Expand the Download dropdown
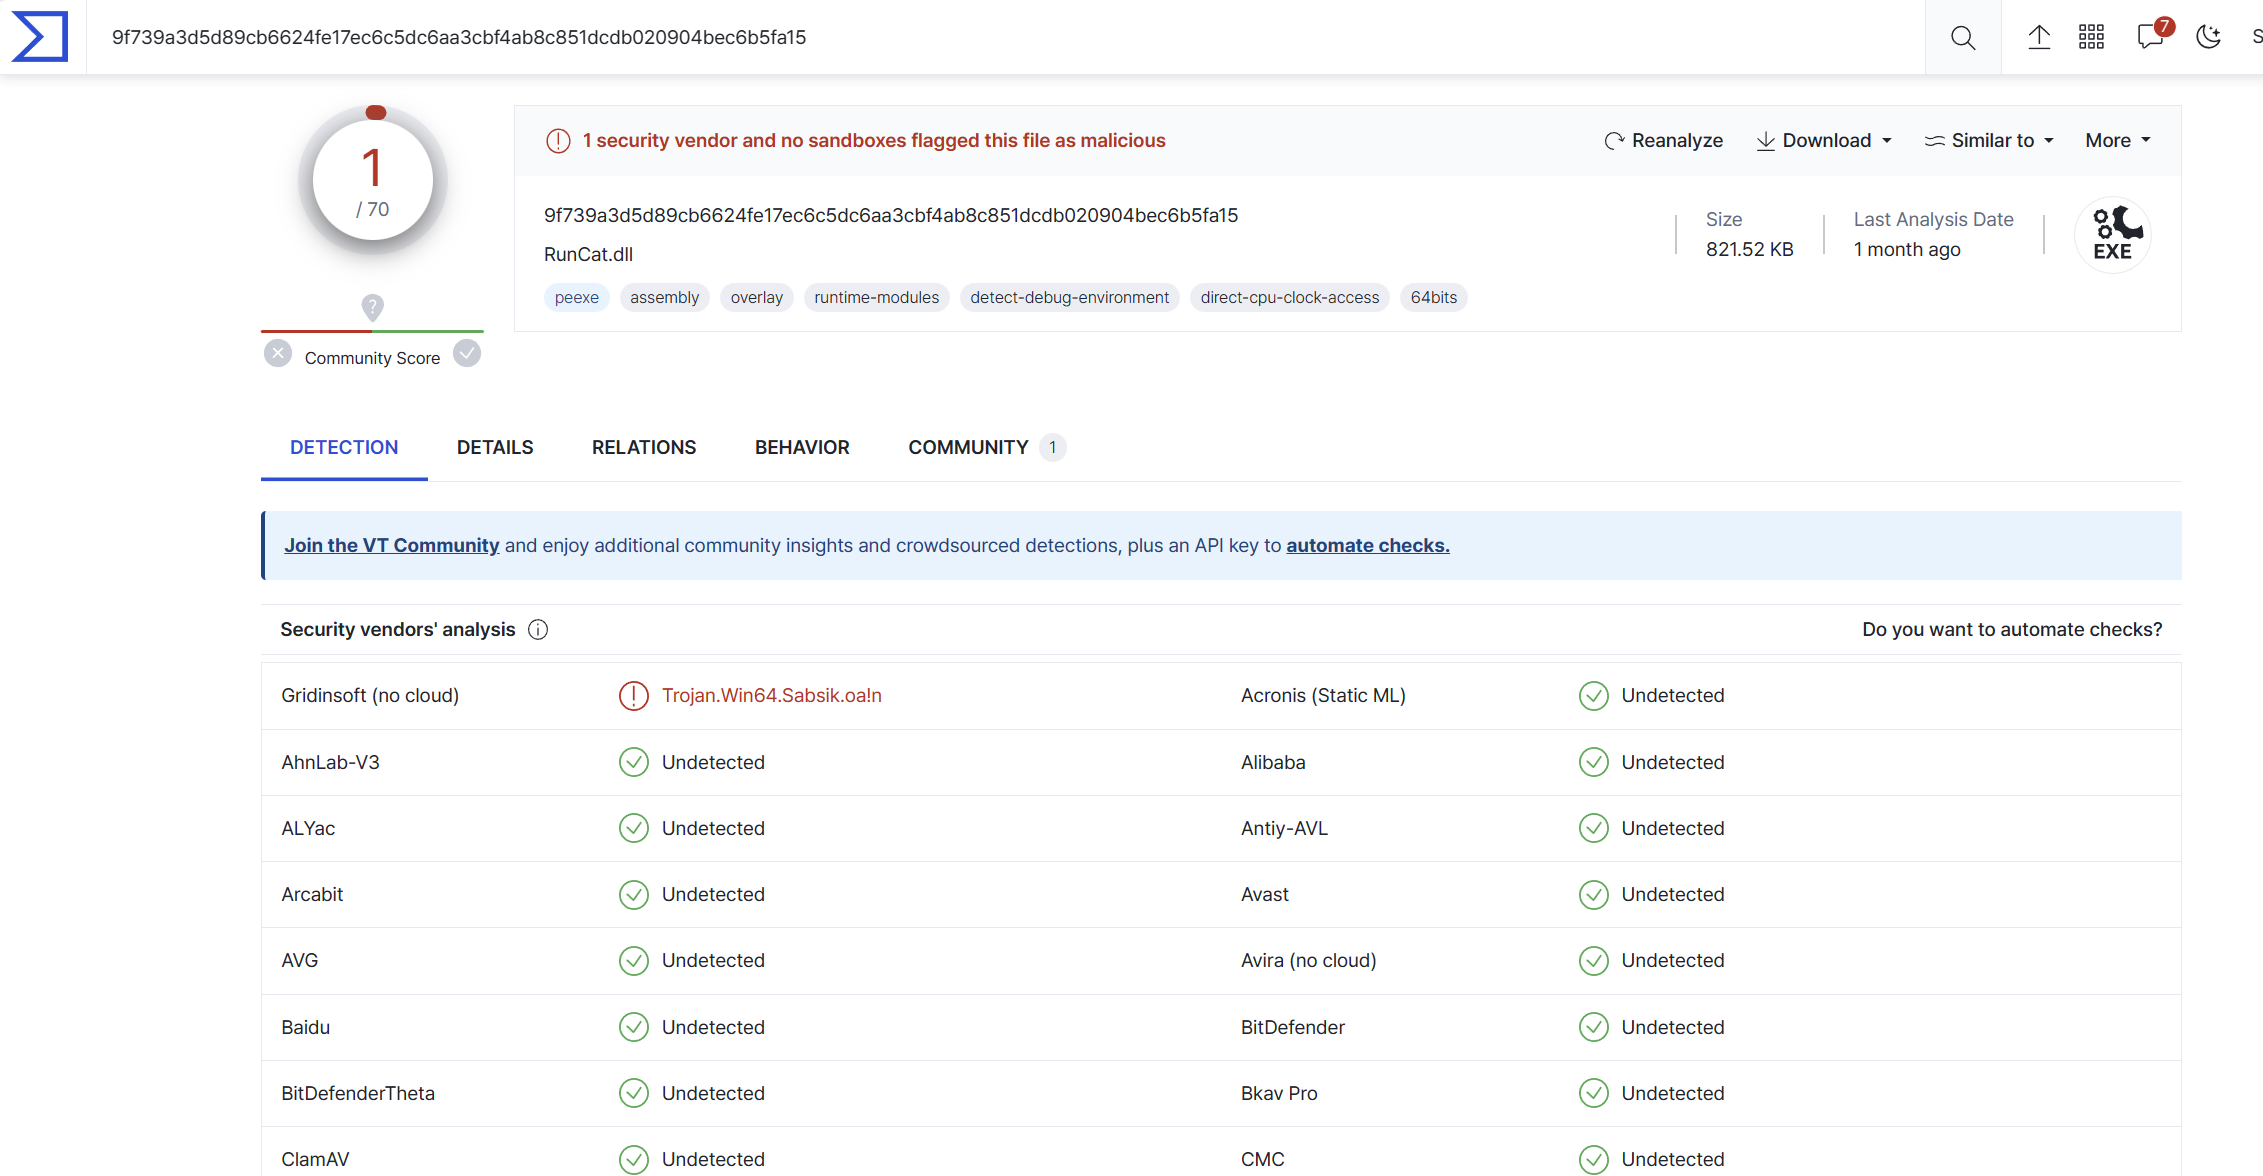Screen dimensions: 2263x1176 (1824, 141)
